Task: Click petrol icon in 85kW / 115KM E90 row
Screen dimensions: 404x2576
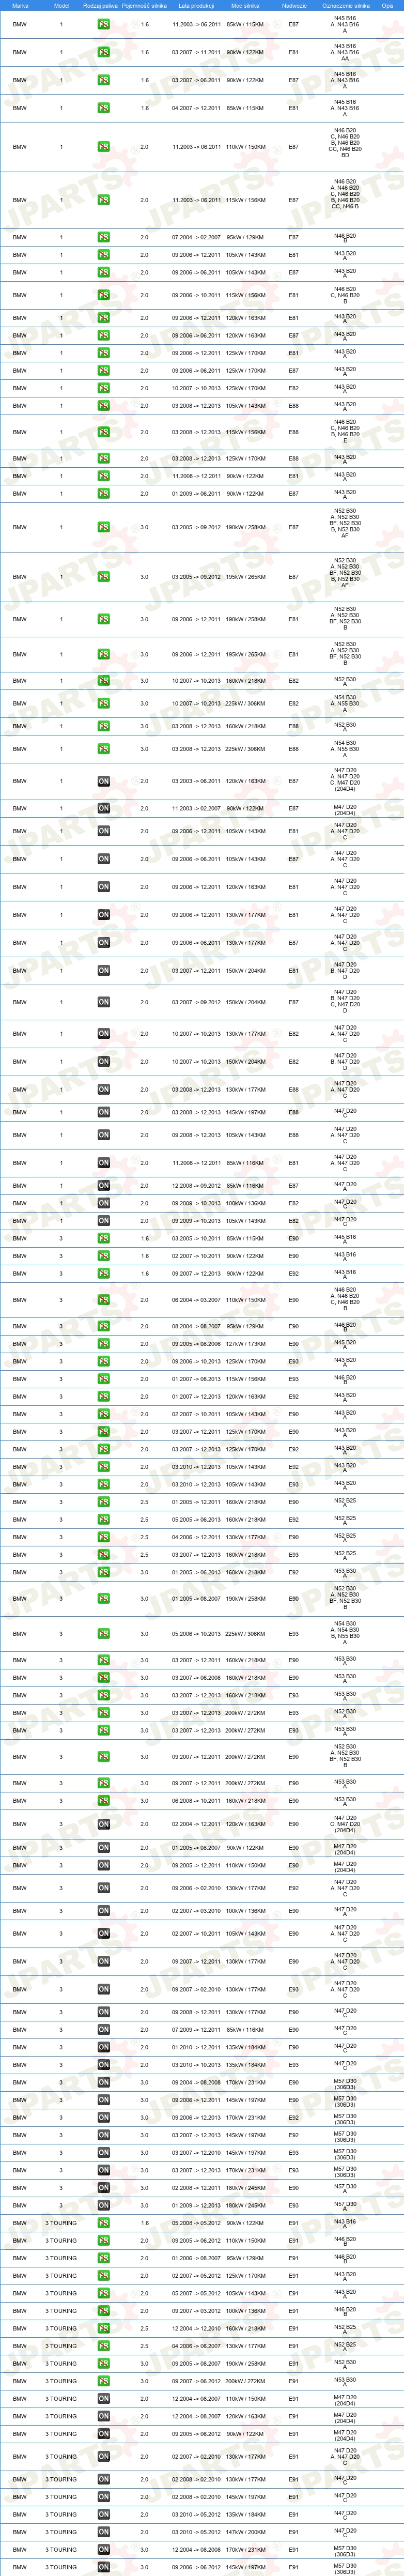Action: click(103, 1238)
